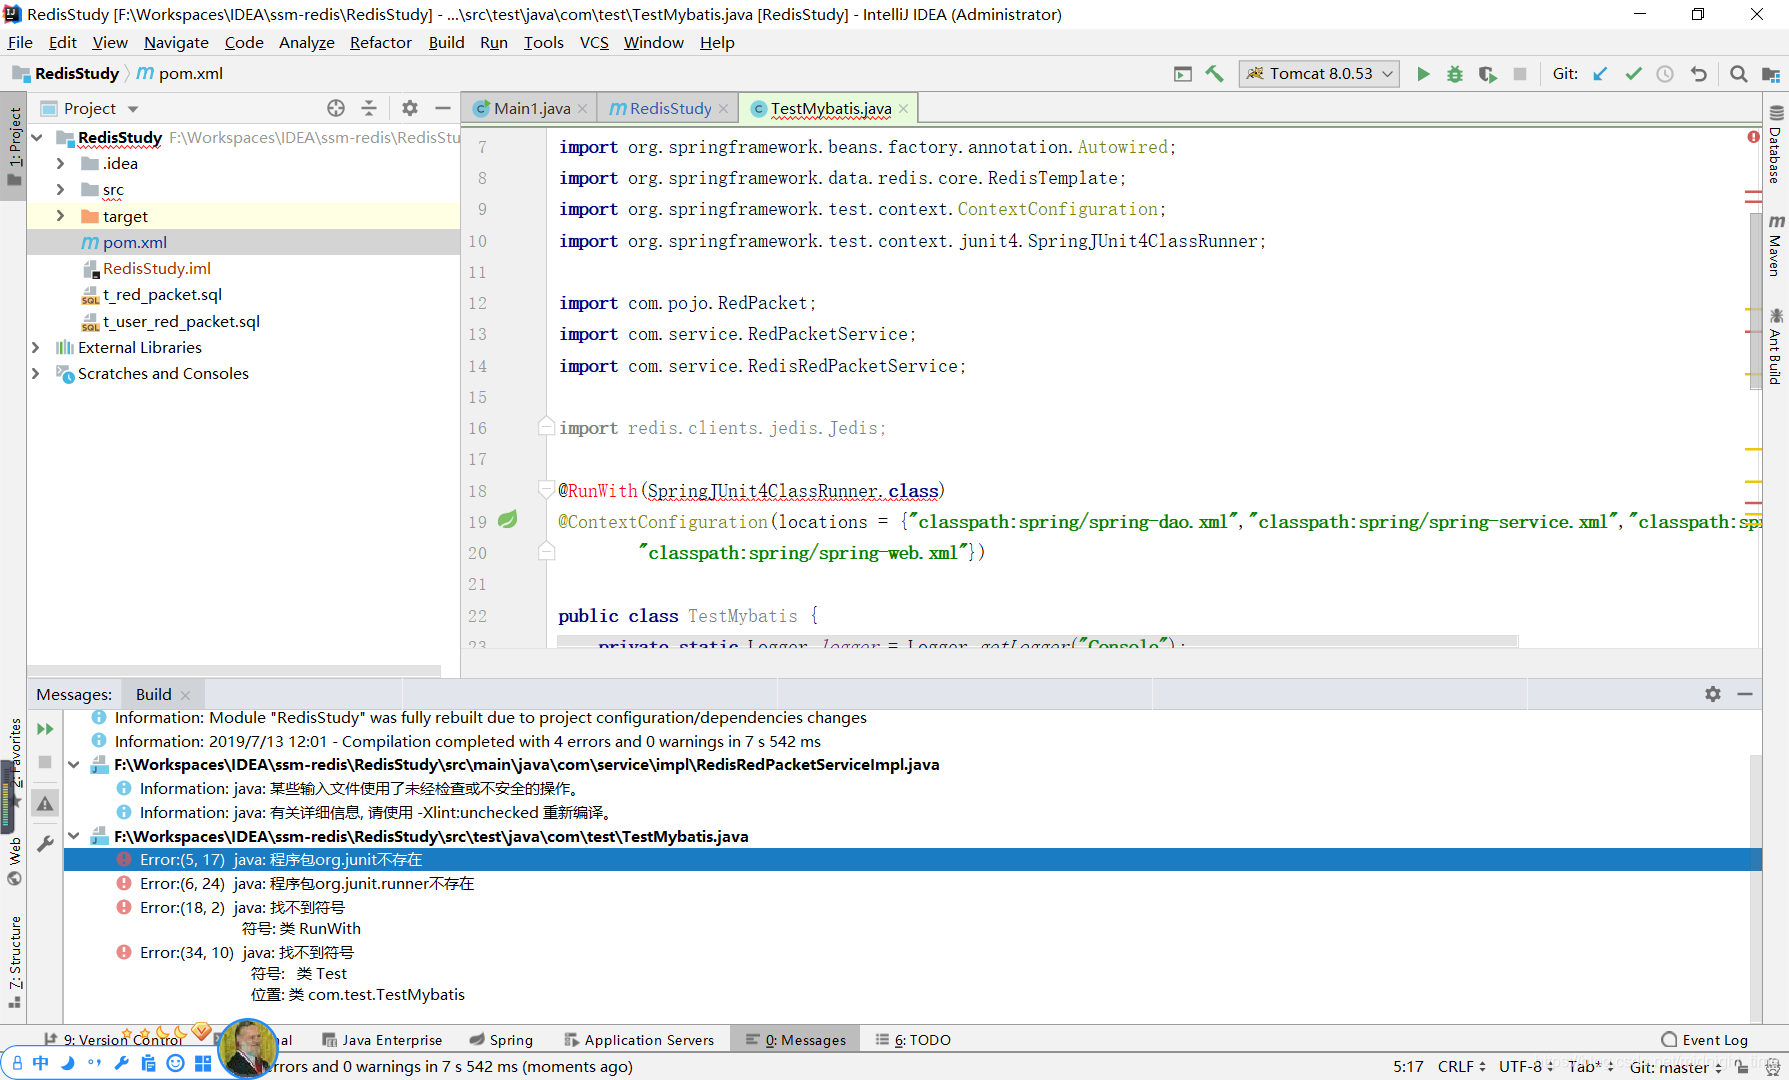The height and width of the screenshot is (1080, 1789).
Task: Open Project Structure icon in toolbar
Action: [x=1770, y=74]
